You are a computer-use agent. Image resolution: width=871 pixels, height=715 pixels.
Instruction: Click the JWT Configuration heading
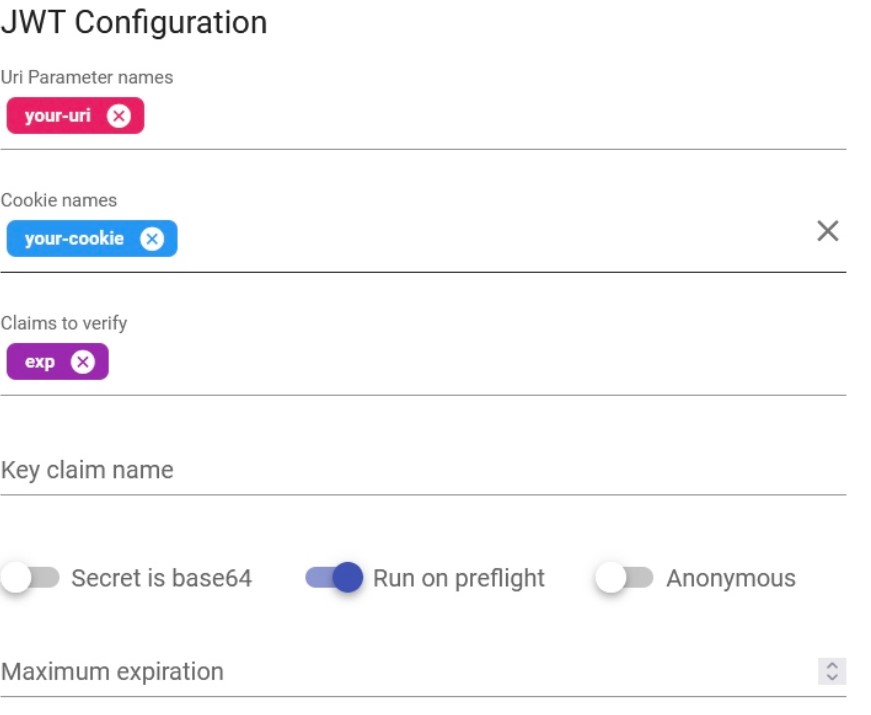(134, 22)
